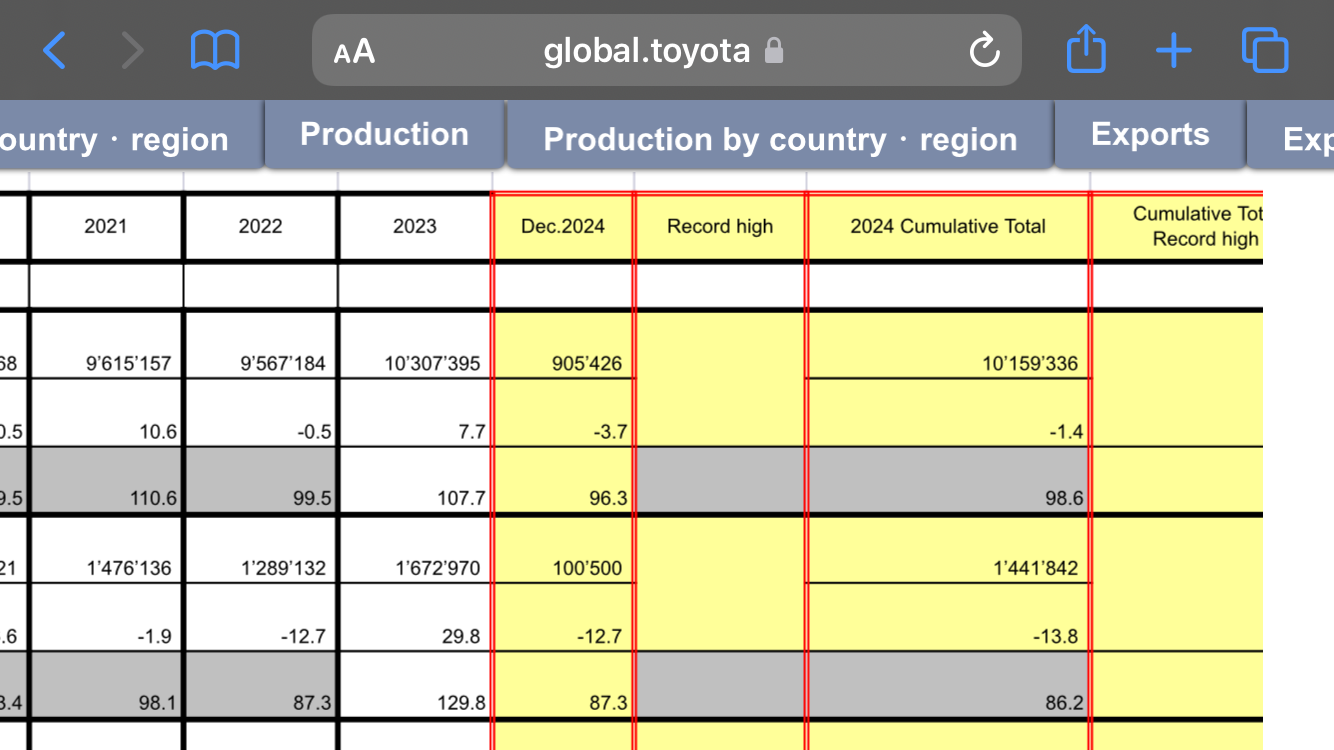The height and width of the screenshot is (750, 1334).
Task: Click the cell with value 1'441'842
Action: click(x=948, y=550)
